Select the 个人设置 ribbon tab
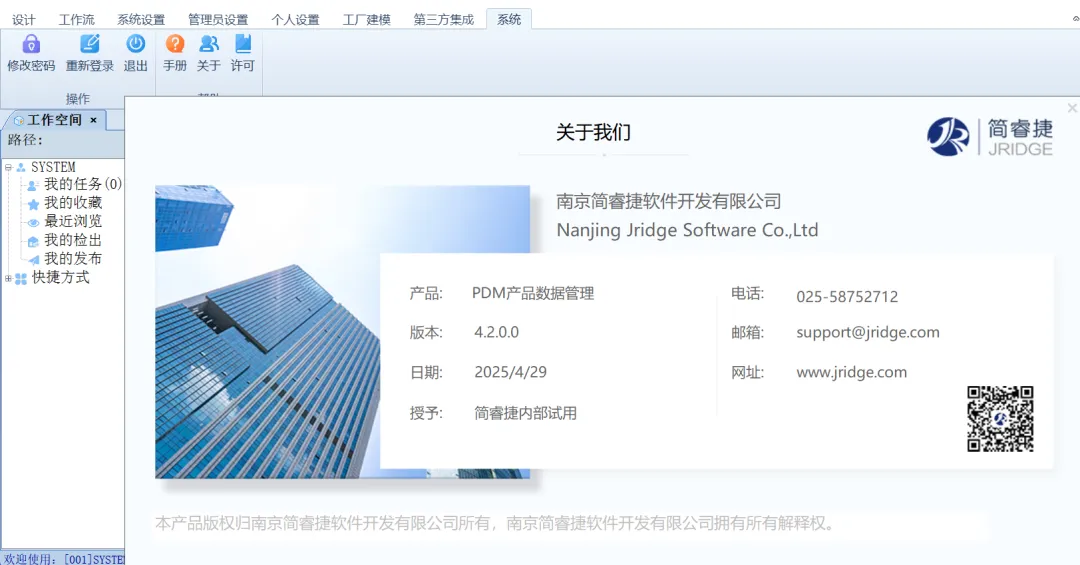 point(295,19)
